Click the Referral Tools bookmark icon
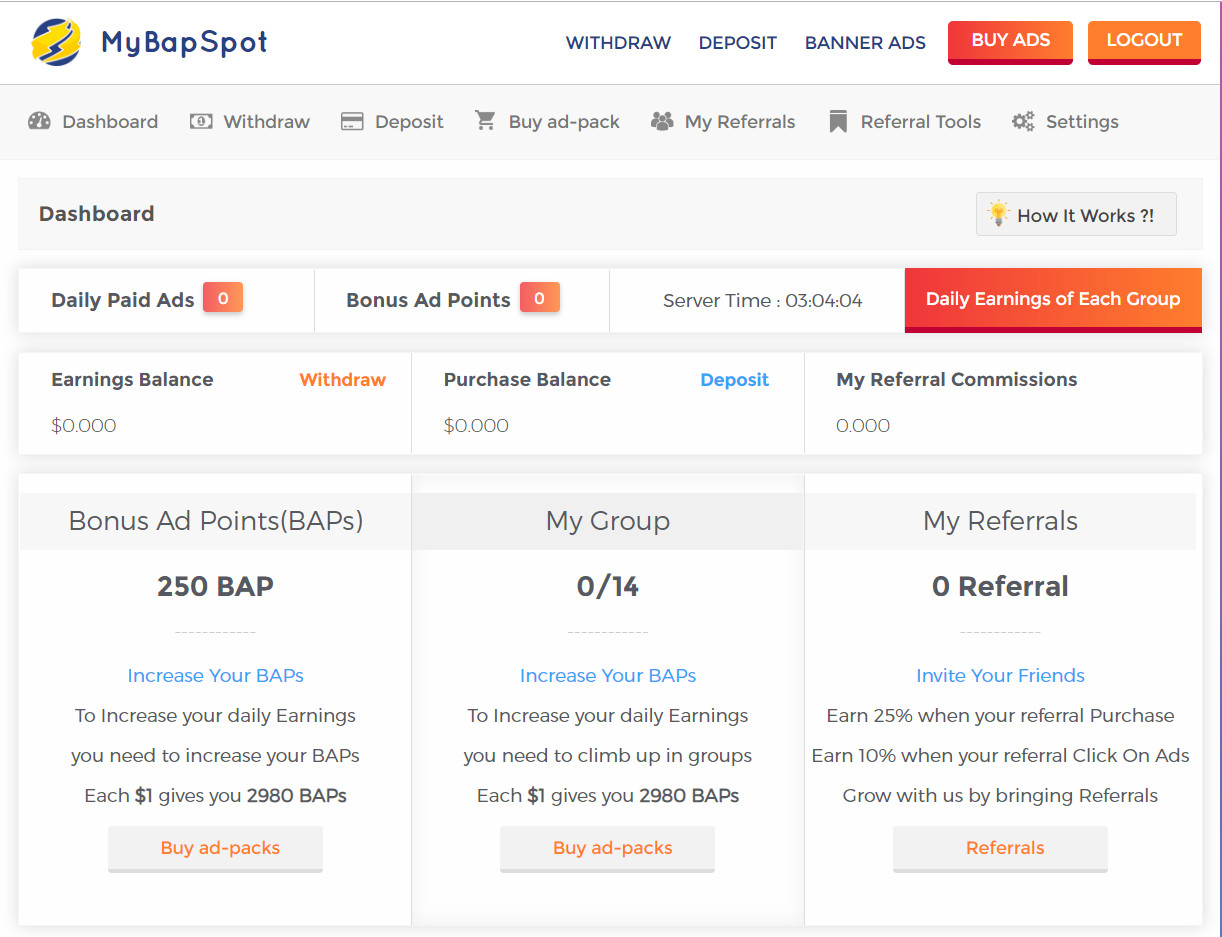The width and height of the screenshot is (1222, 937). pyautogui.click(x=838, y=122)
